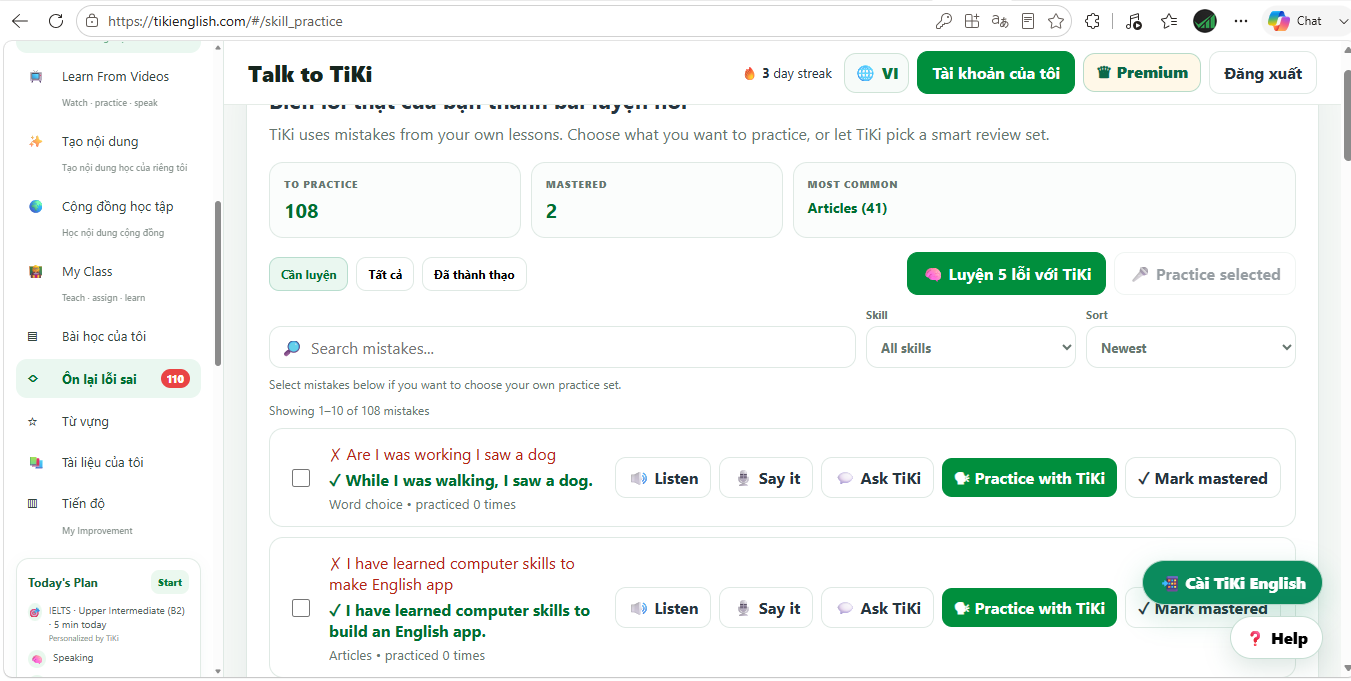The image size is (1351, 681).
Task: Select the Tất cả filter tab
Action: (x=385, y=274)
